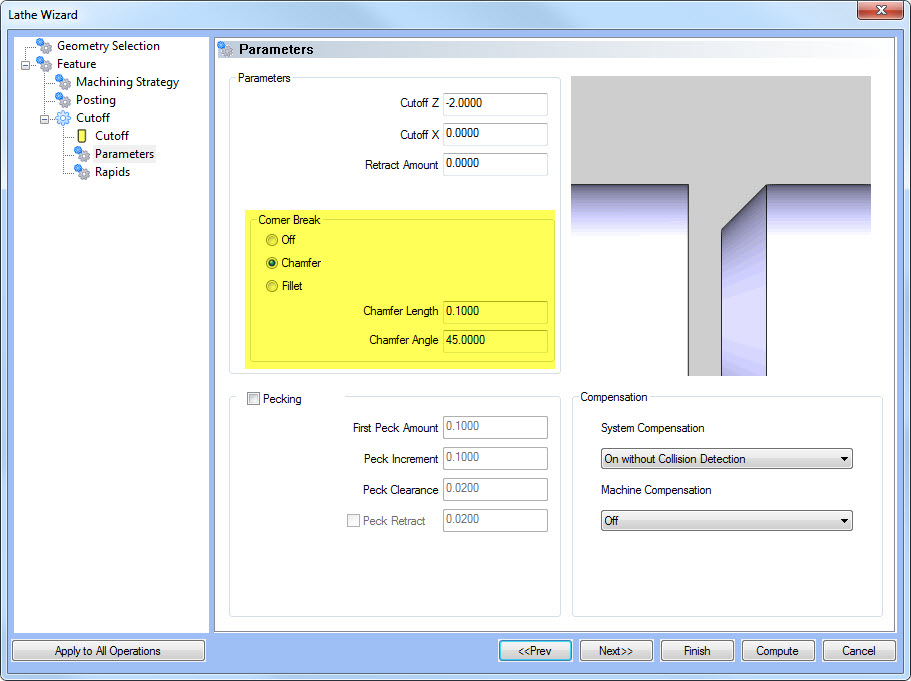Screen dimensions: 911x681
Task: Open the Rapids page
Action: click(112, 172)
